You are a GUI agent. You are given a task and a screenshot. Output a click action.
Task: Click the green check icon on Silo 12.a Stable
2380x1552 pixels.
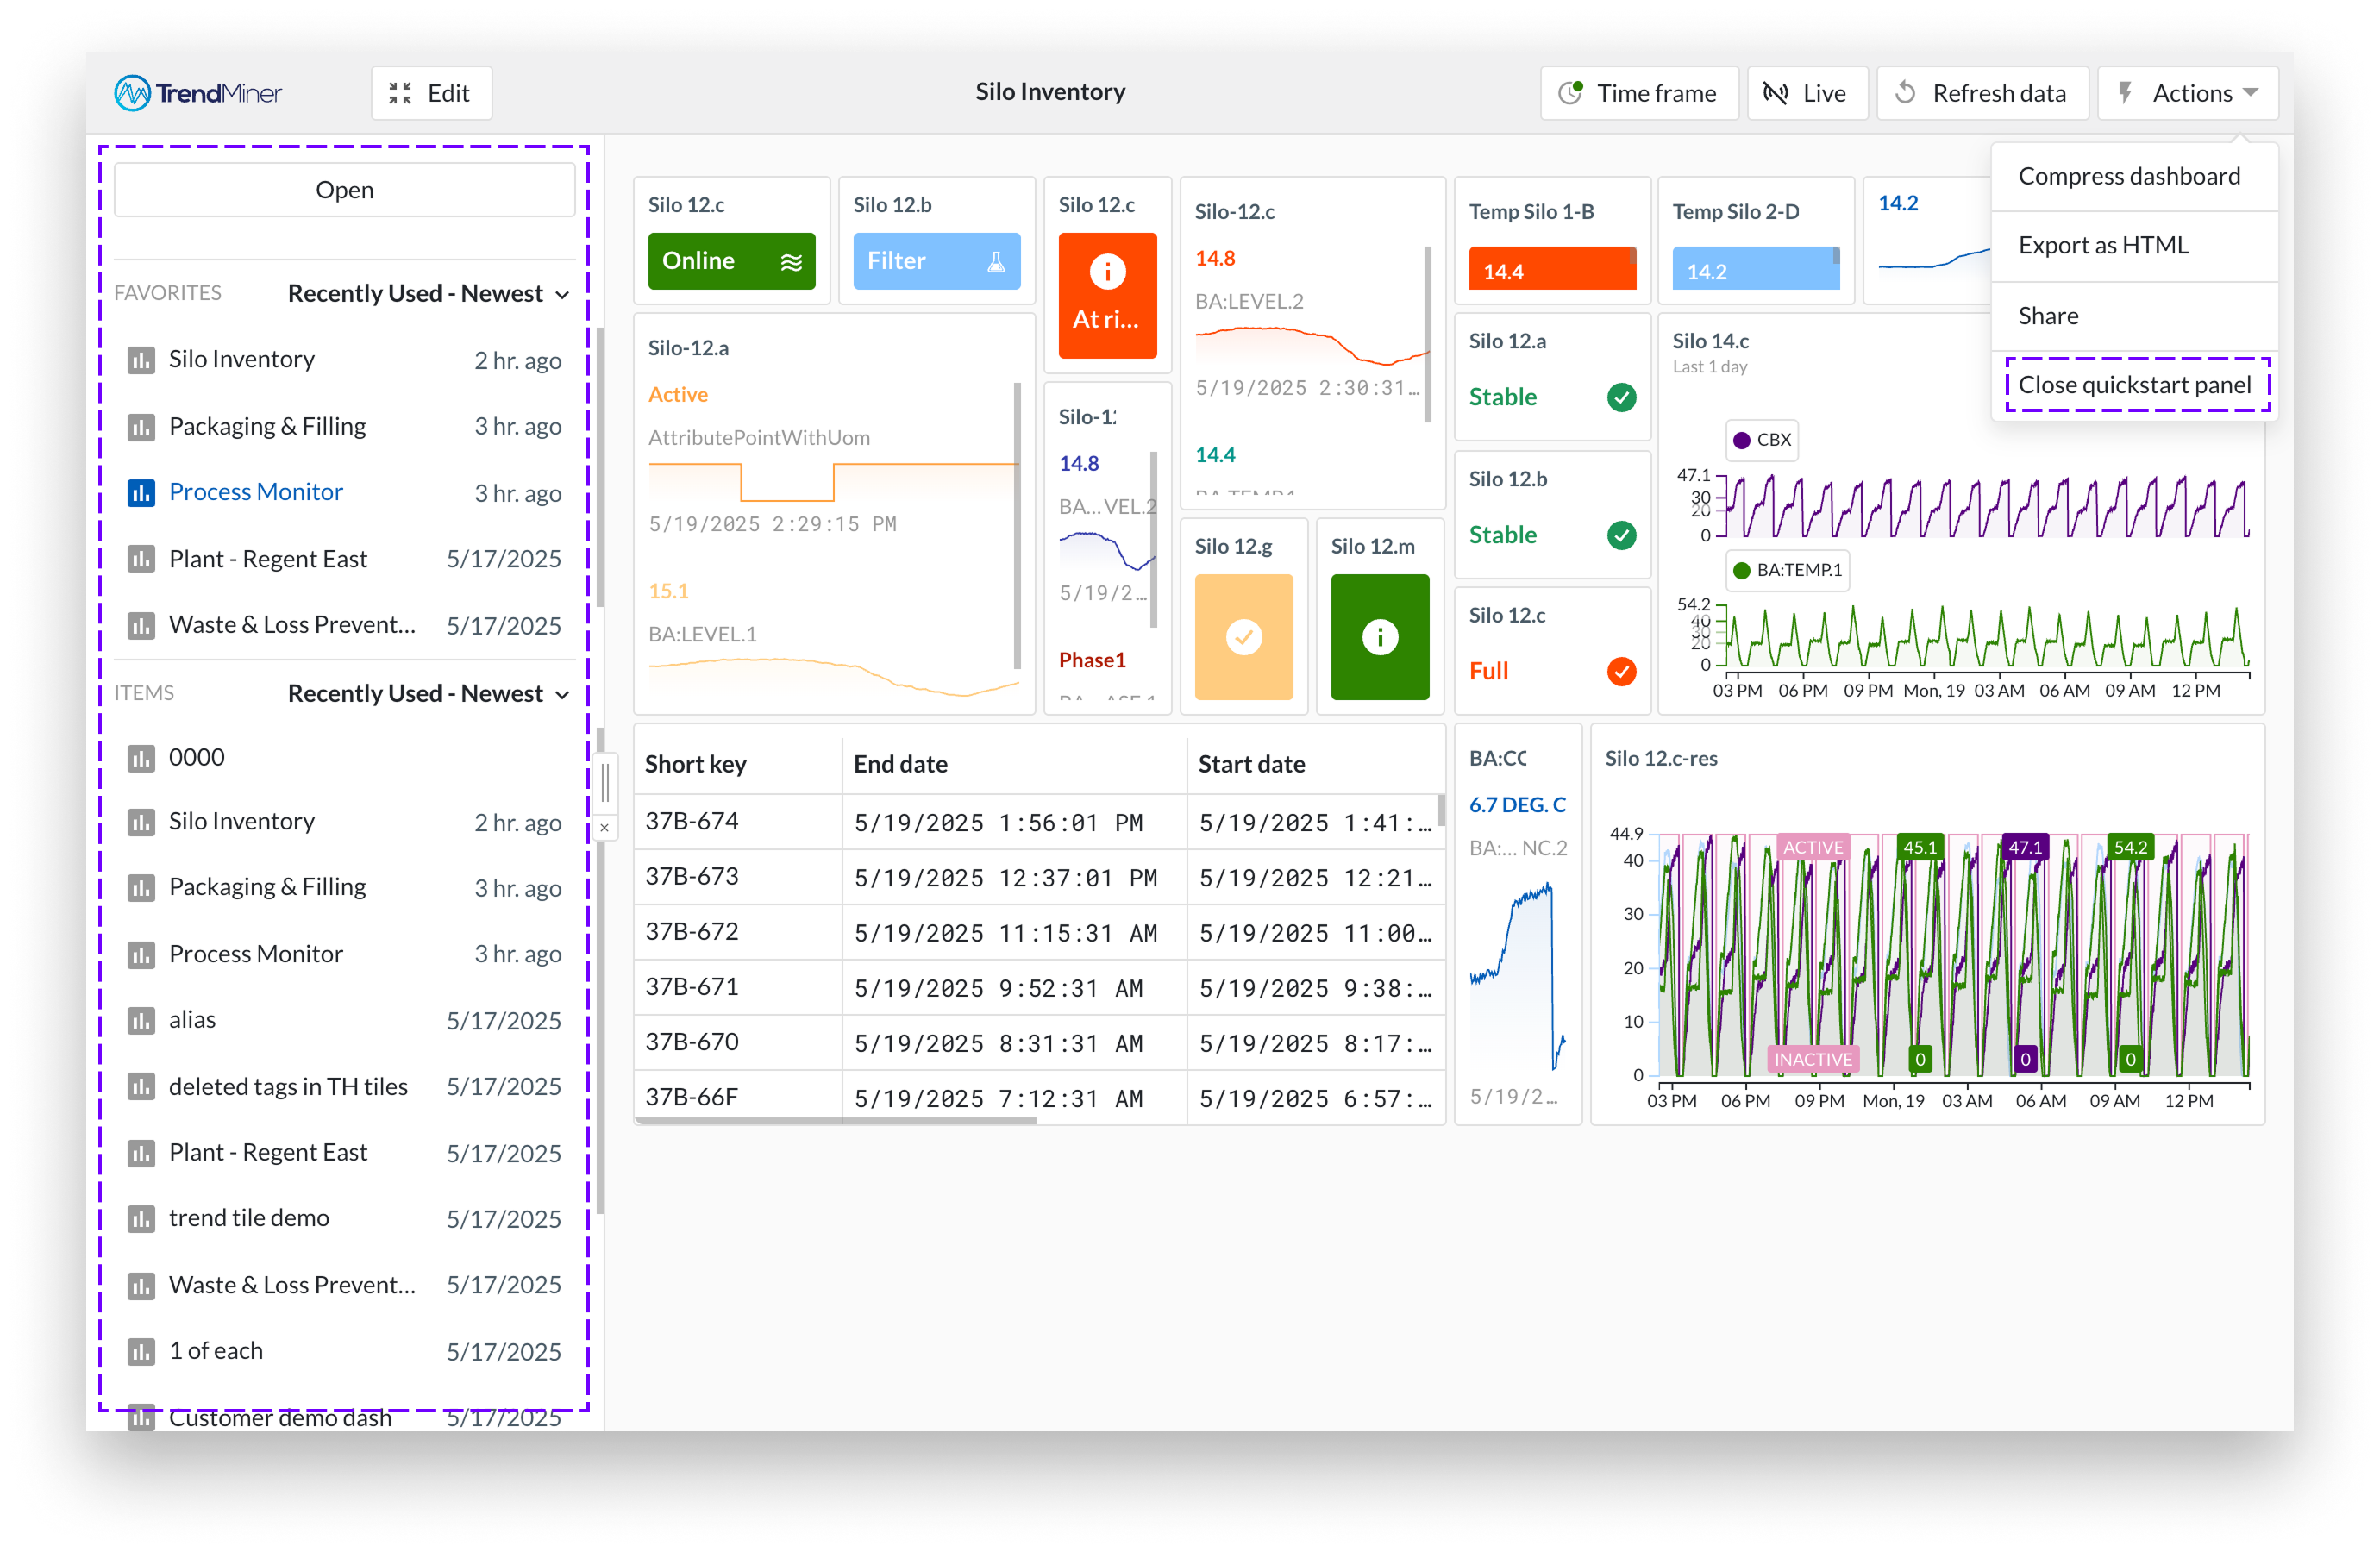point(1621,397)
